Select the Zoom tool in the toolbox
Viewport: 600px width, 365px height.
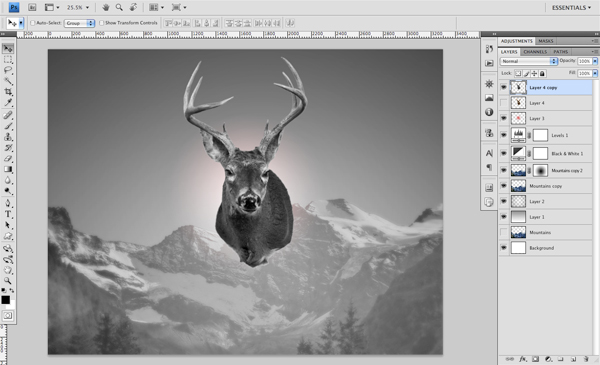[8, 280]
